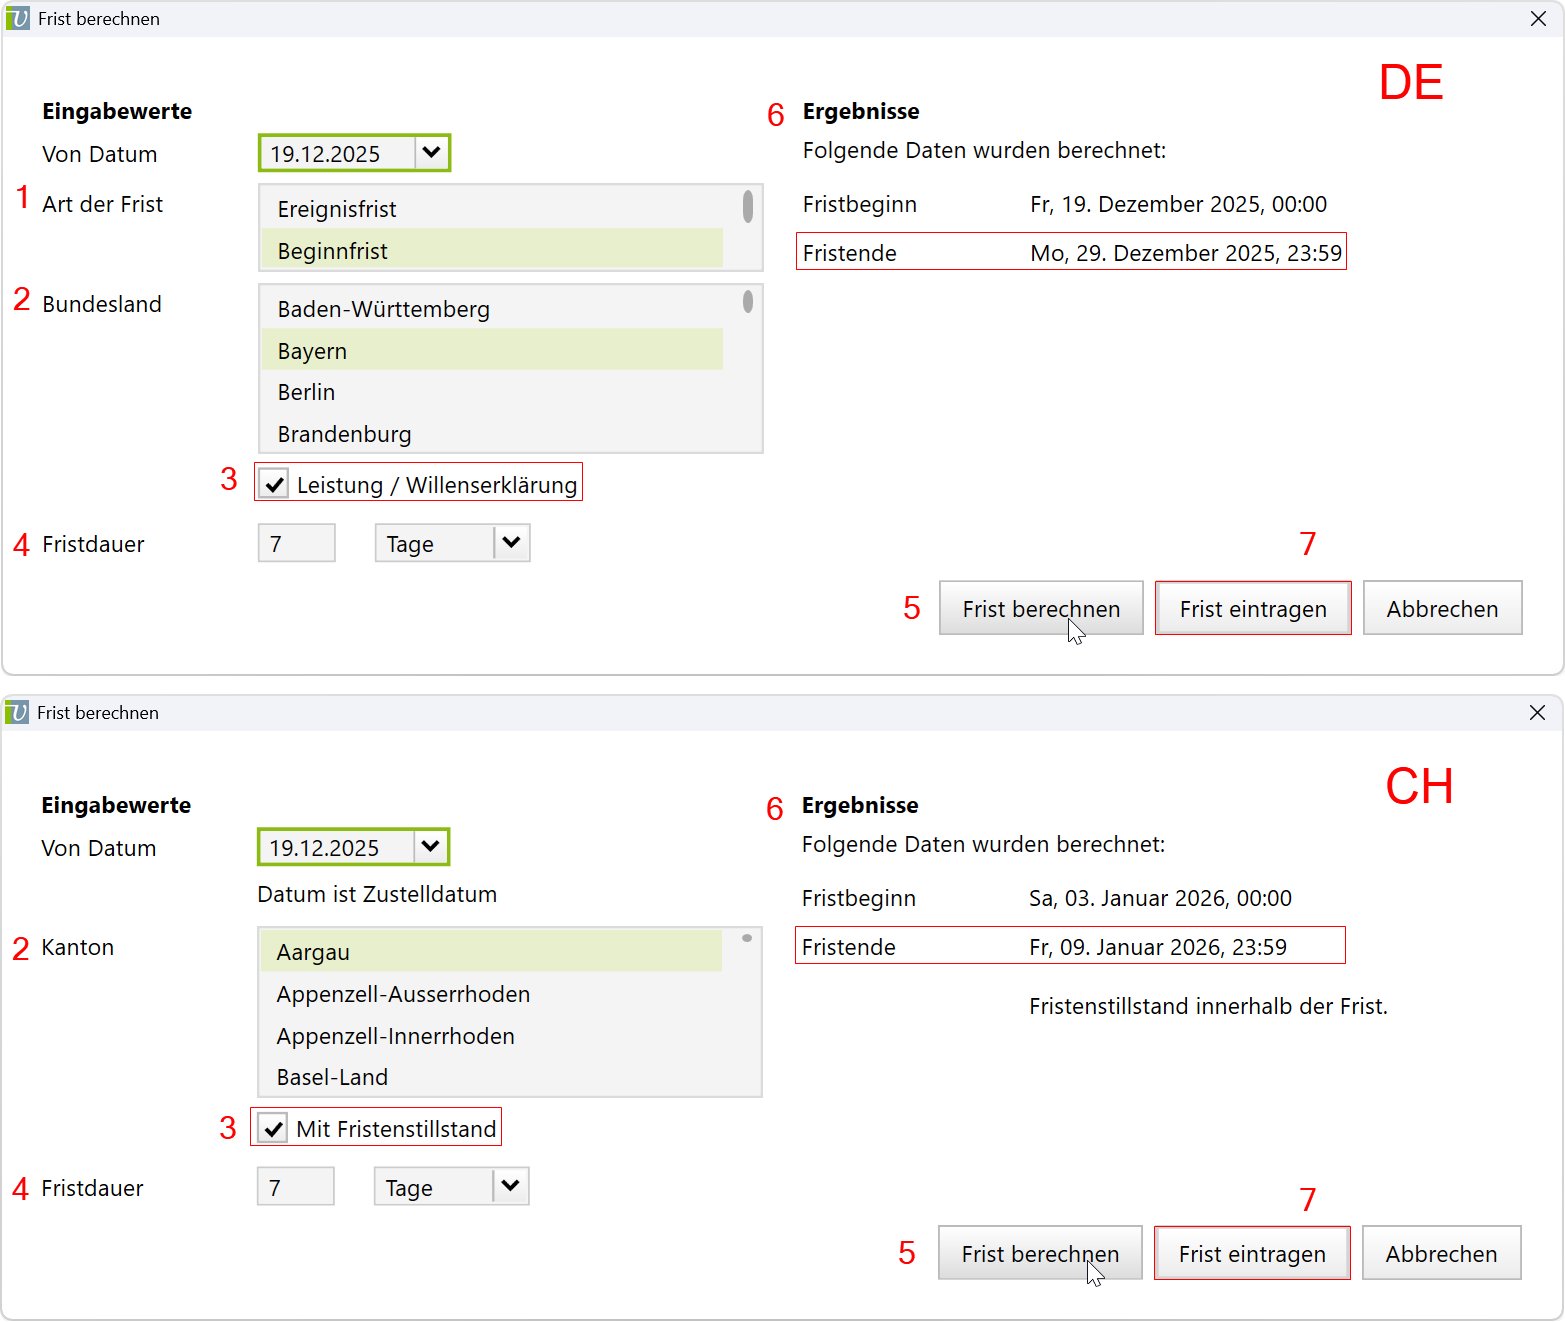Expand the Tage unit dropdown in the CH dialog
Screen dimensions: 1565x1322
[x=510, y=1187]
